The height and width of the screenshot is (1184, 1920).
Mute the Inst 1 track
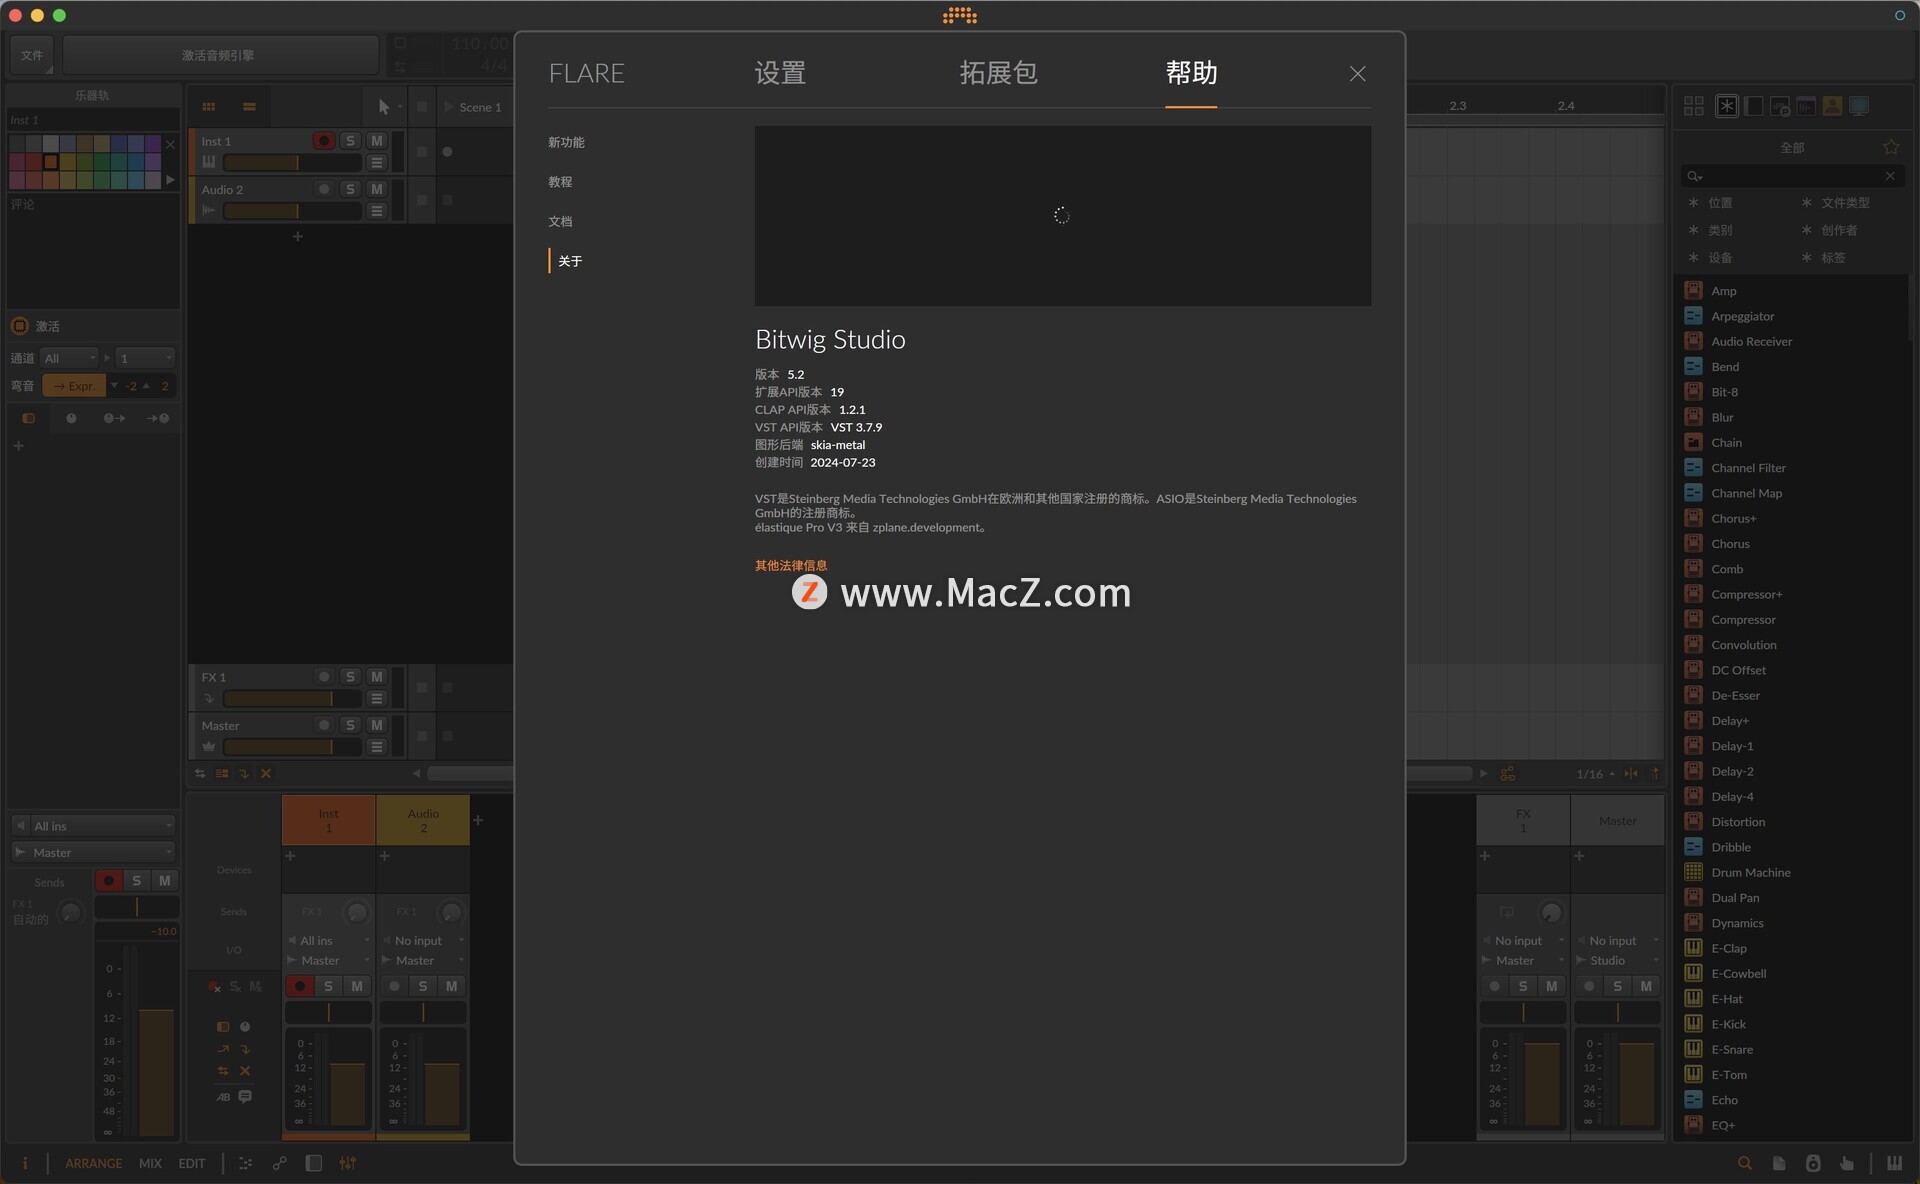(x=377, y=141)
